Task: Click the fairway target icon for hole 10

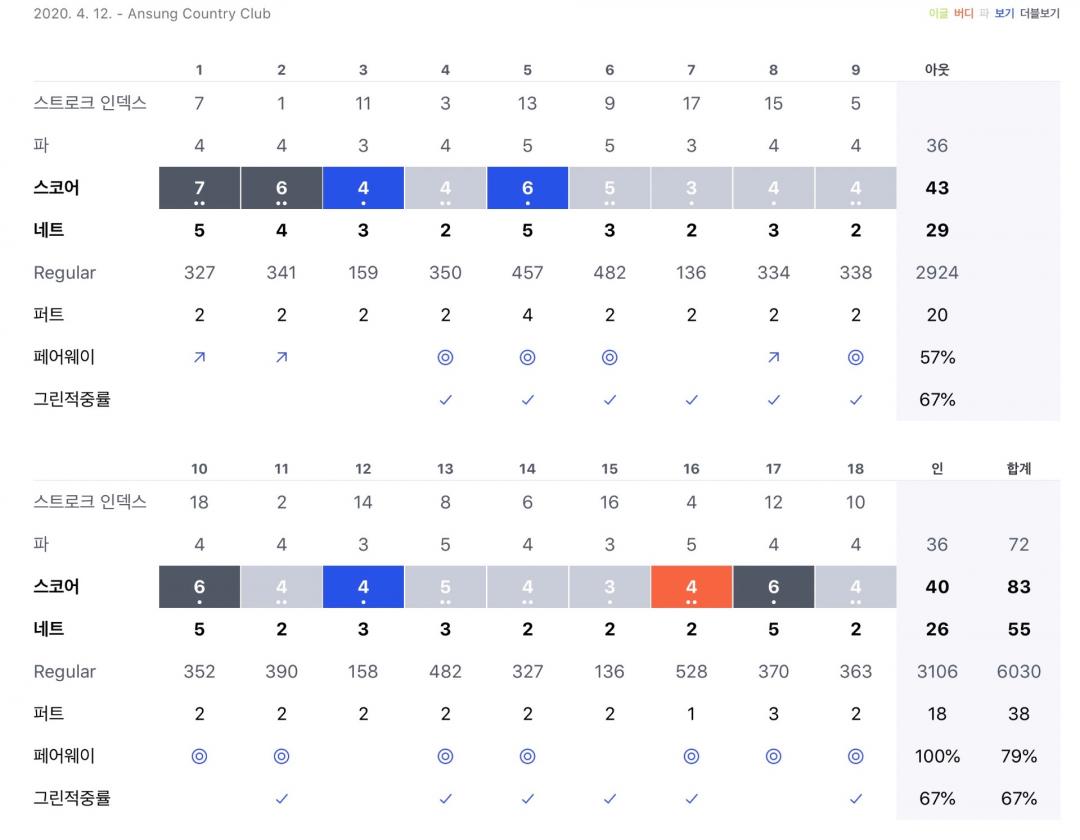Action: 199,756
